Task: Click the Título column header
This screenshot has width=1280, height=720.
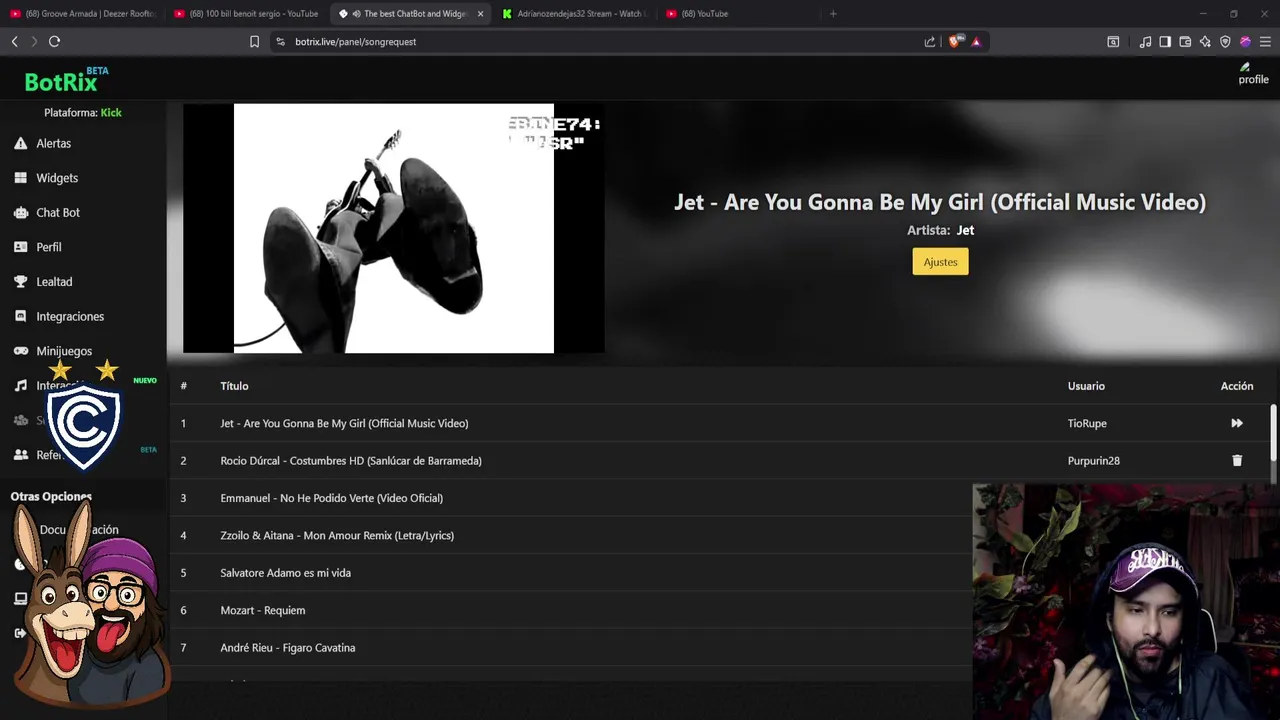Action: tap(234, 386)
